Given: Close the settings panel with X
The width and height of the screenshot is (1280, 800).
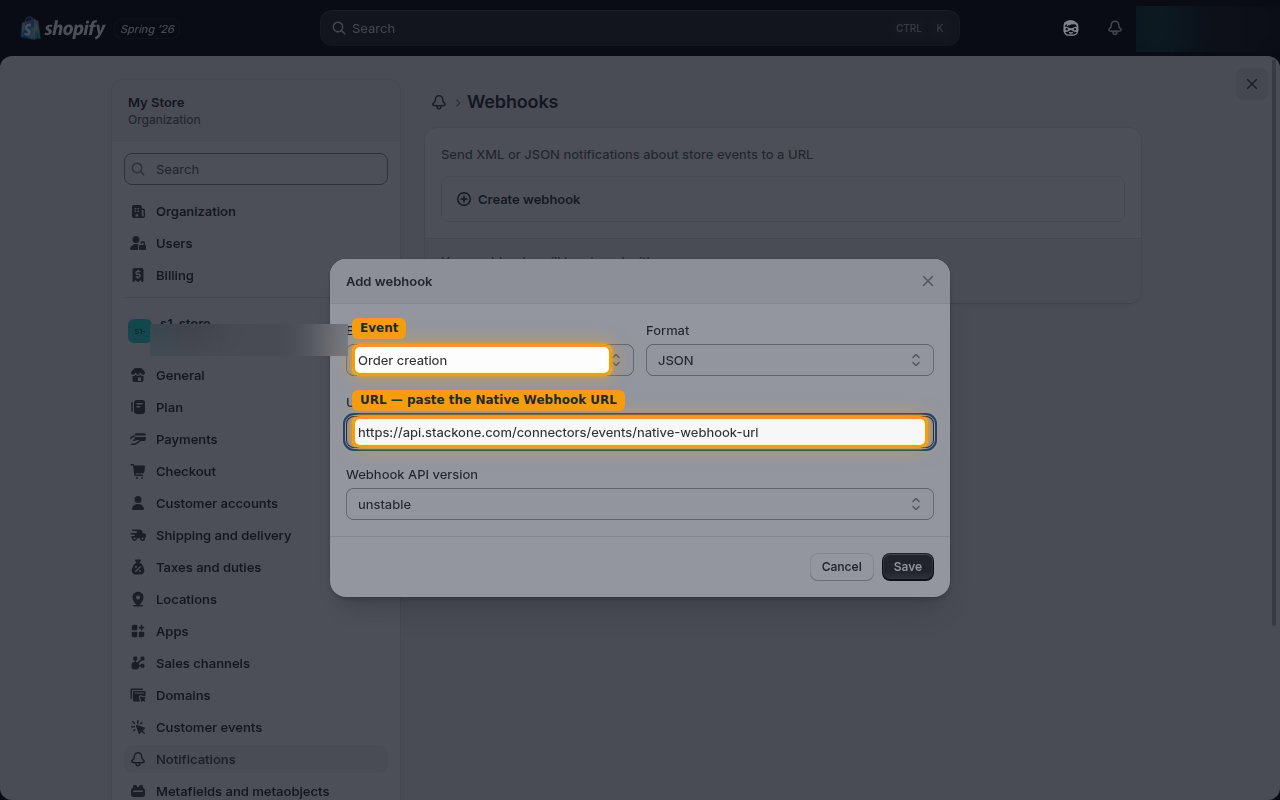Looking at the screenshot, I should pyautogui.click(x=1252, y=84).
